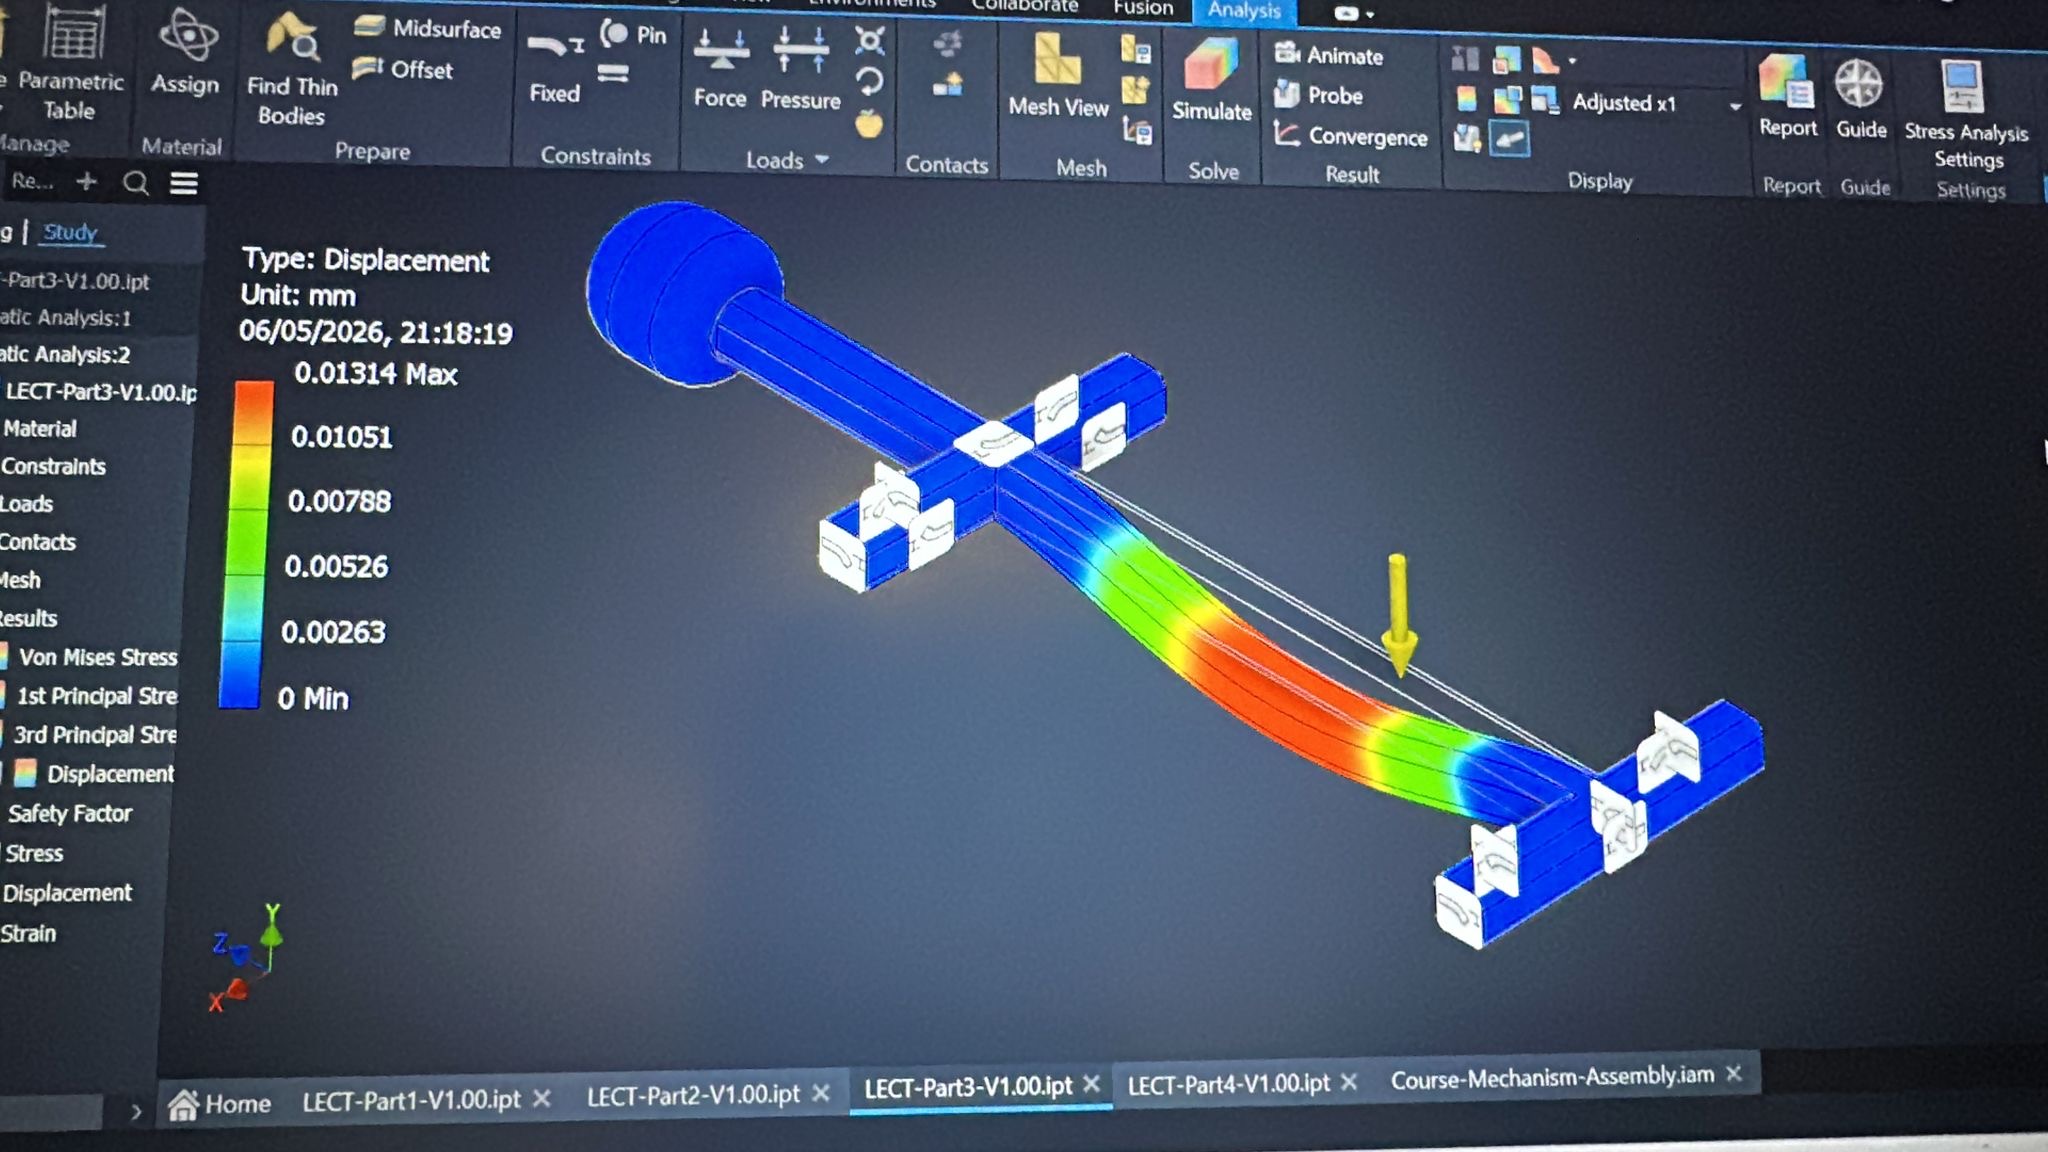The image size is (2048, 1152).
Task: Open the Report tool
Action: point(1788,95)
